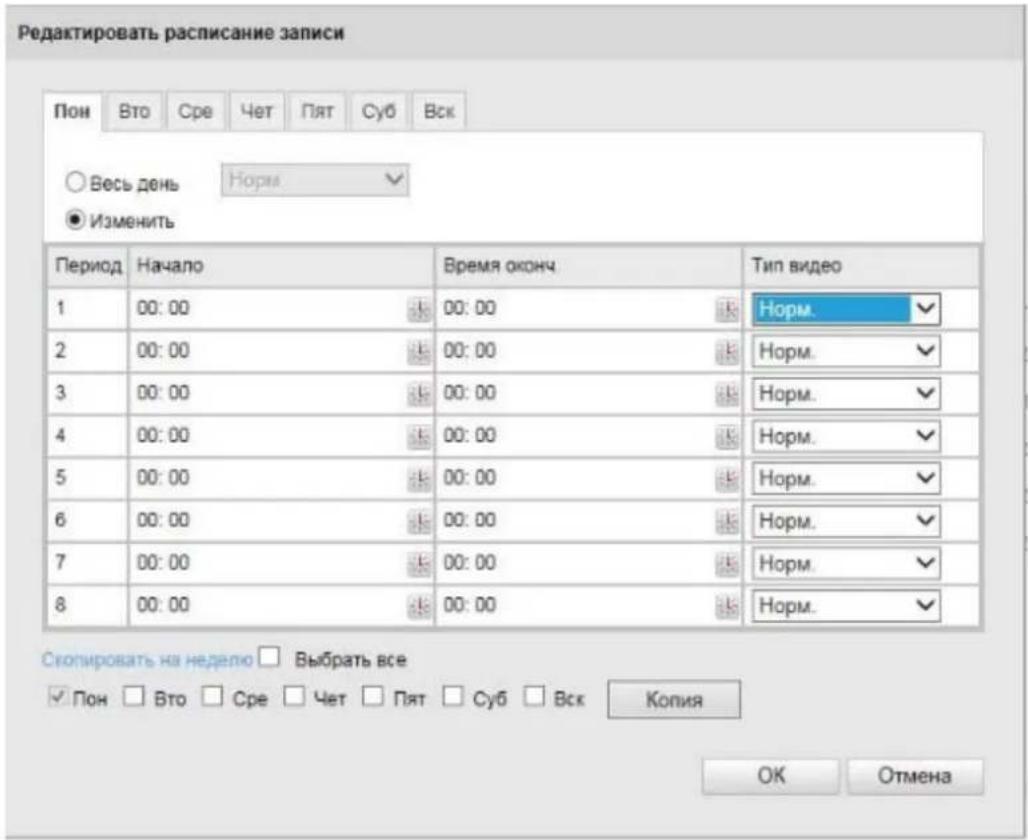Open time picker for period 5 start

419,479
